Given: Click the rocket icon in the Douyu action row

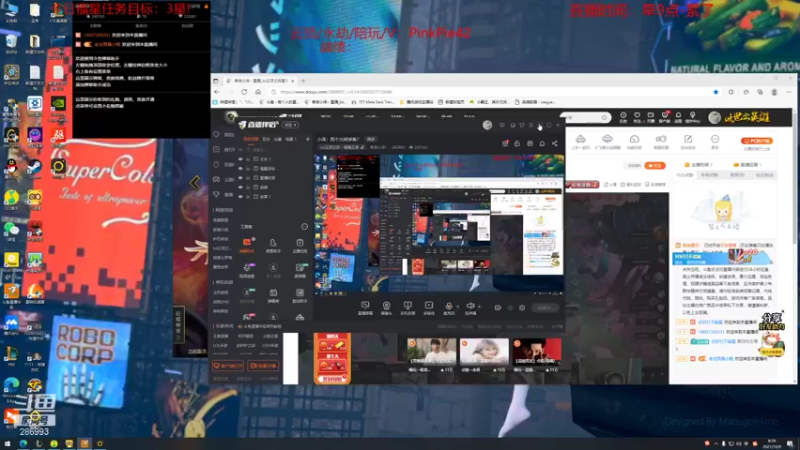Looking at the screenshot, I should click(607, 141).
